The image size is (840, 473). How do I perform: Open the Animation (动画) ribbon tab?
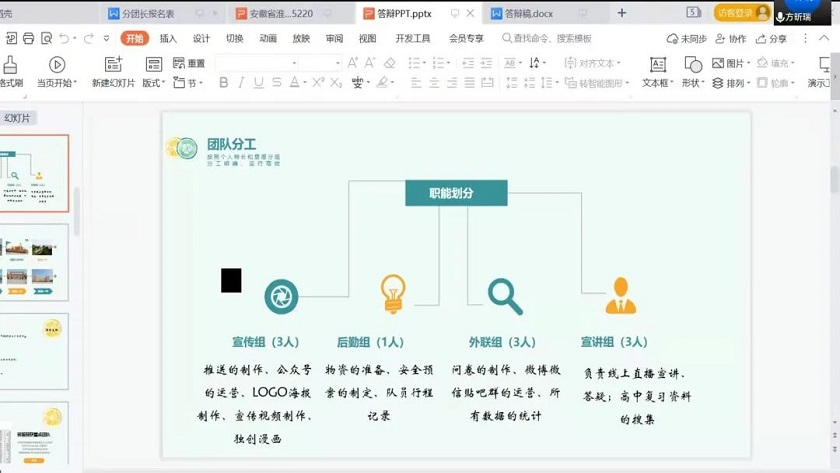pyautogui.click(x=268, y=39)
